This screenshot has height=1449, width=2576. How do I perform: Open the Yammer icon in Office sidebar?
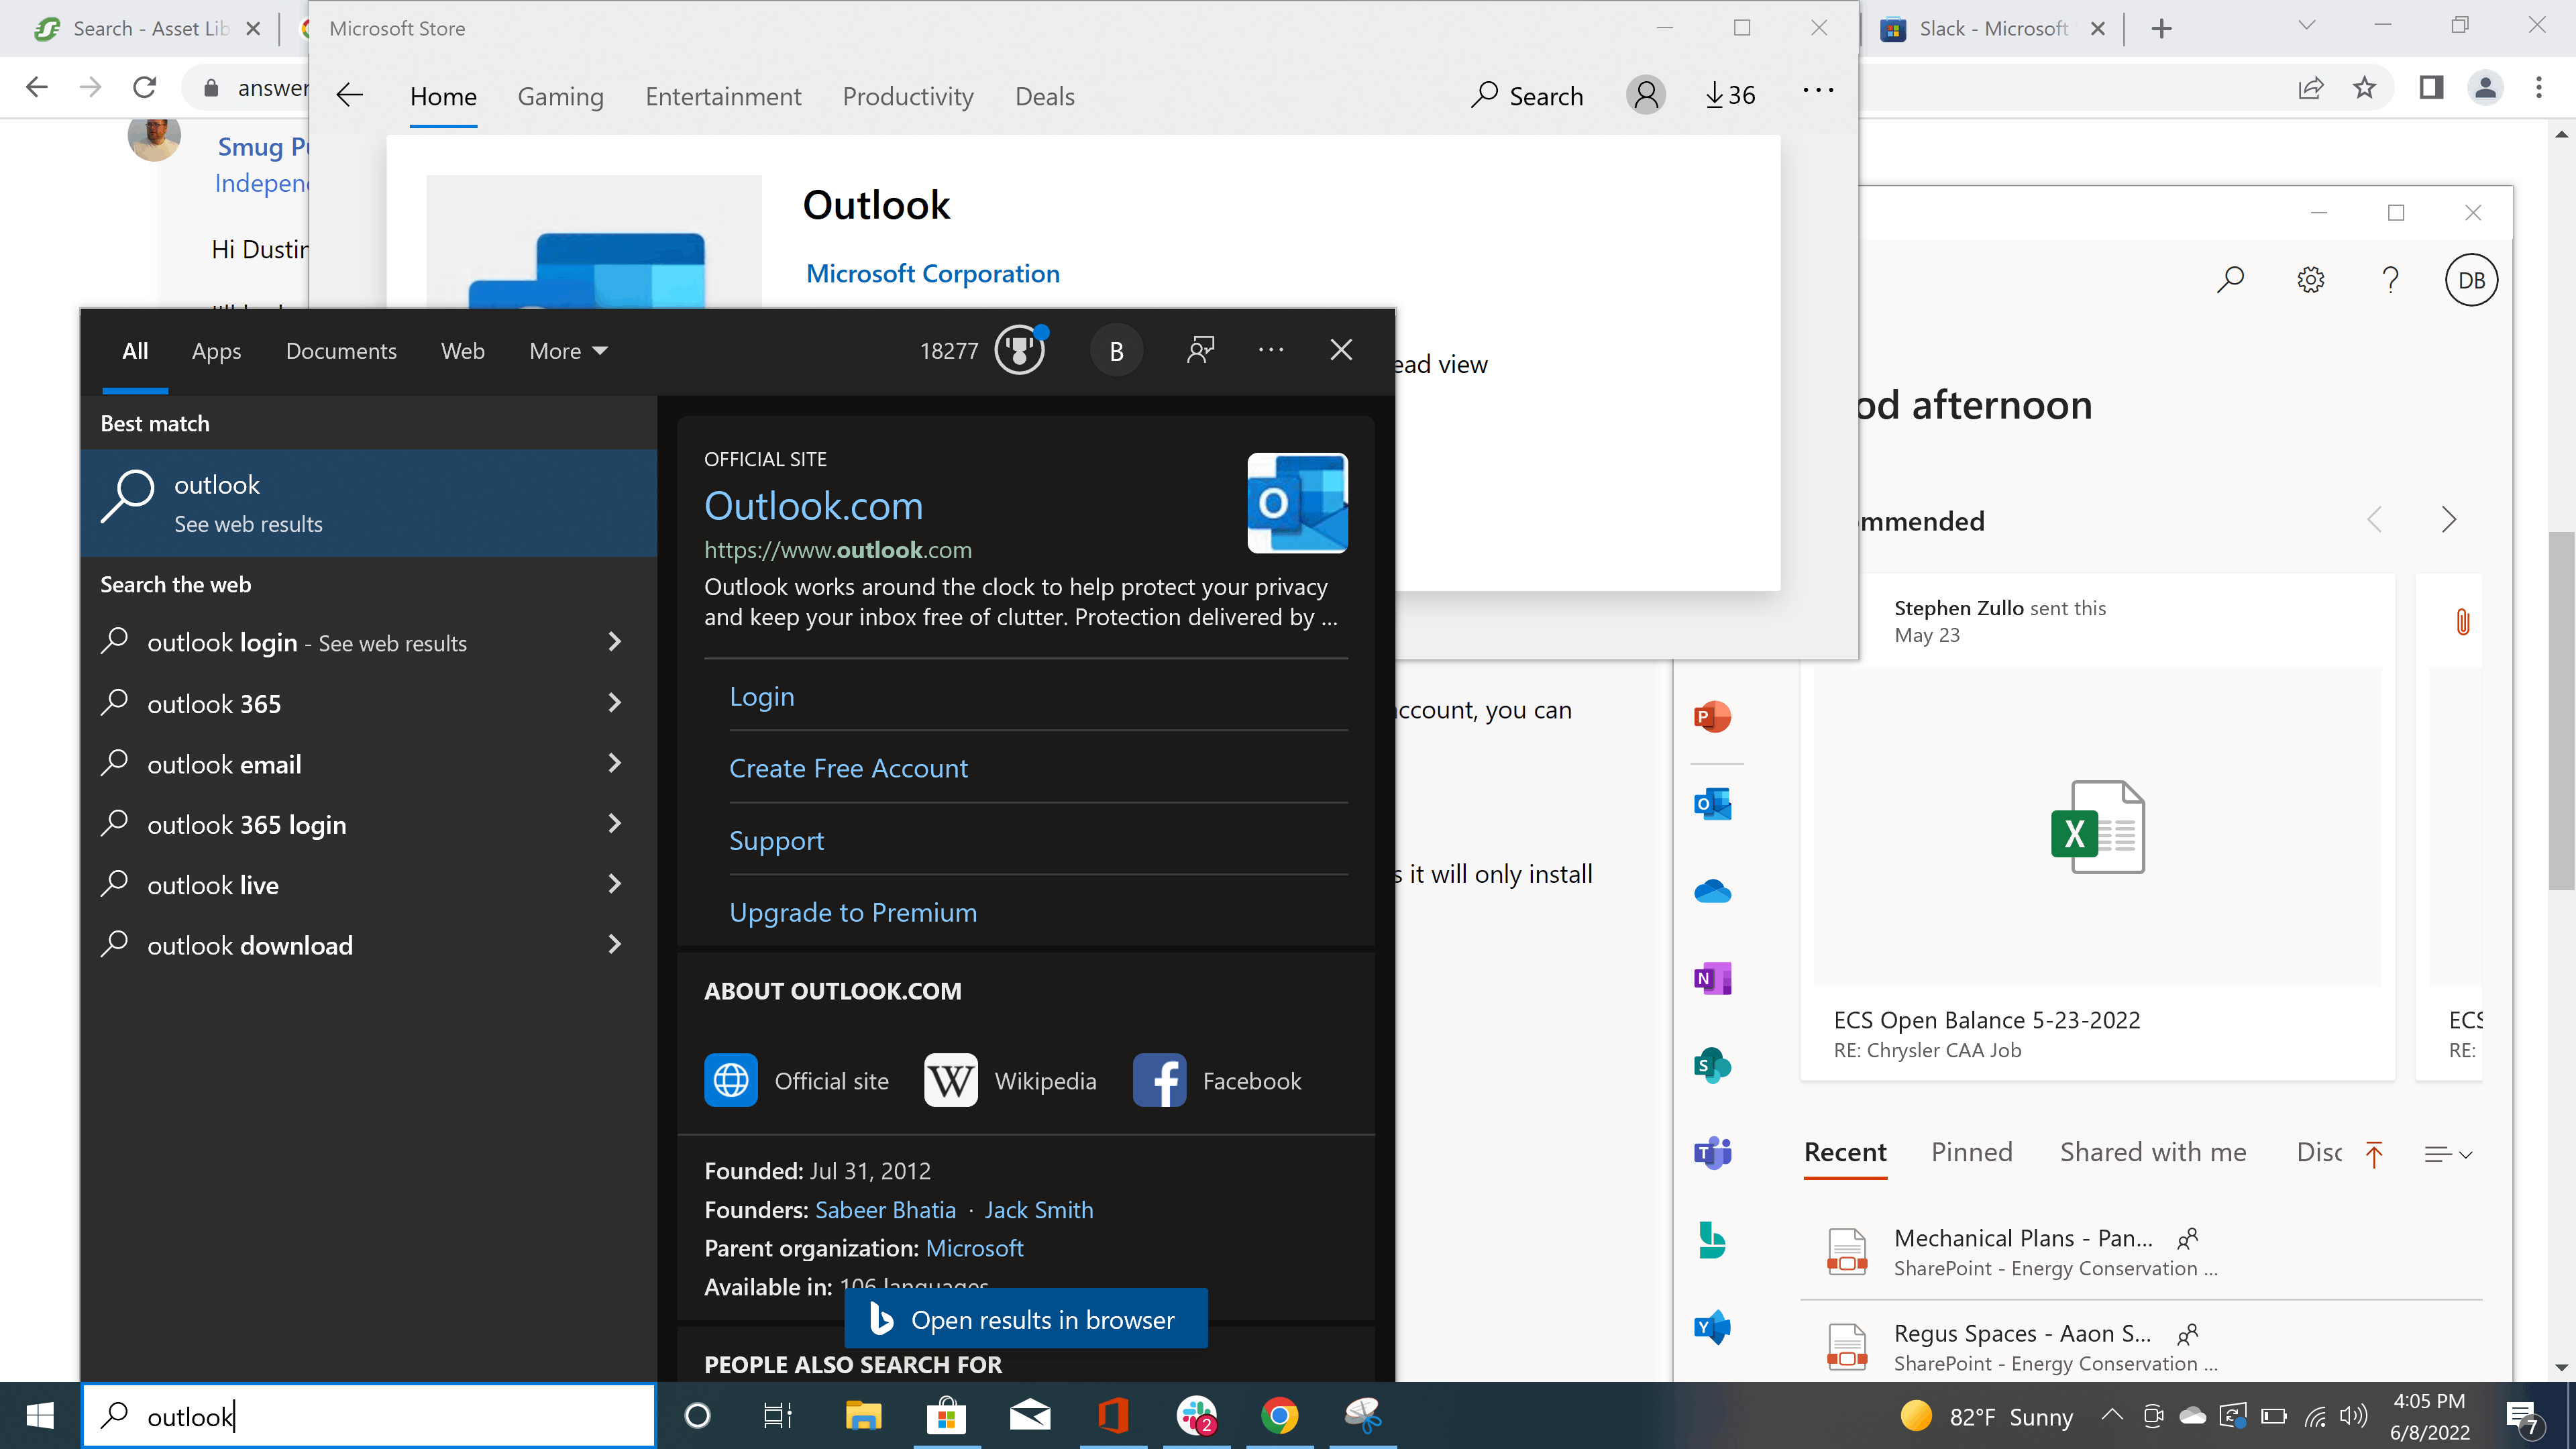pyautogui.click(x=1712, y=1328)
